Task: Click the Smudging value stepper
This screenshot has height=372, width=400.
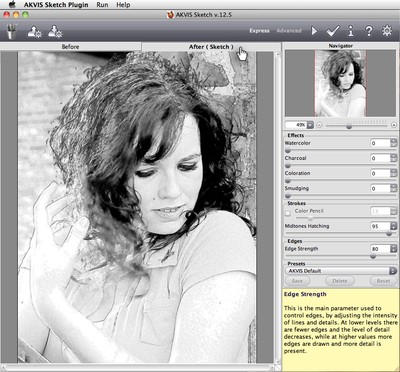Action: (x=393, y=188)
